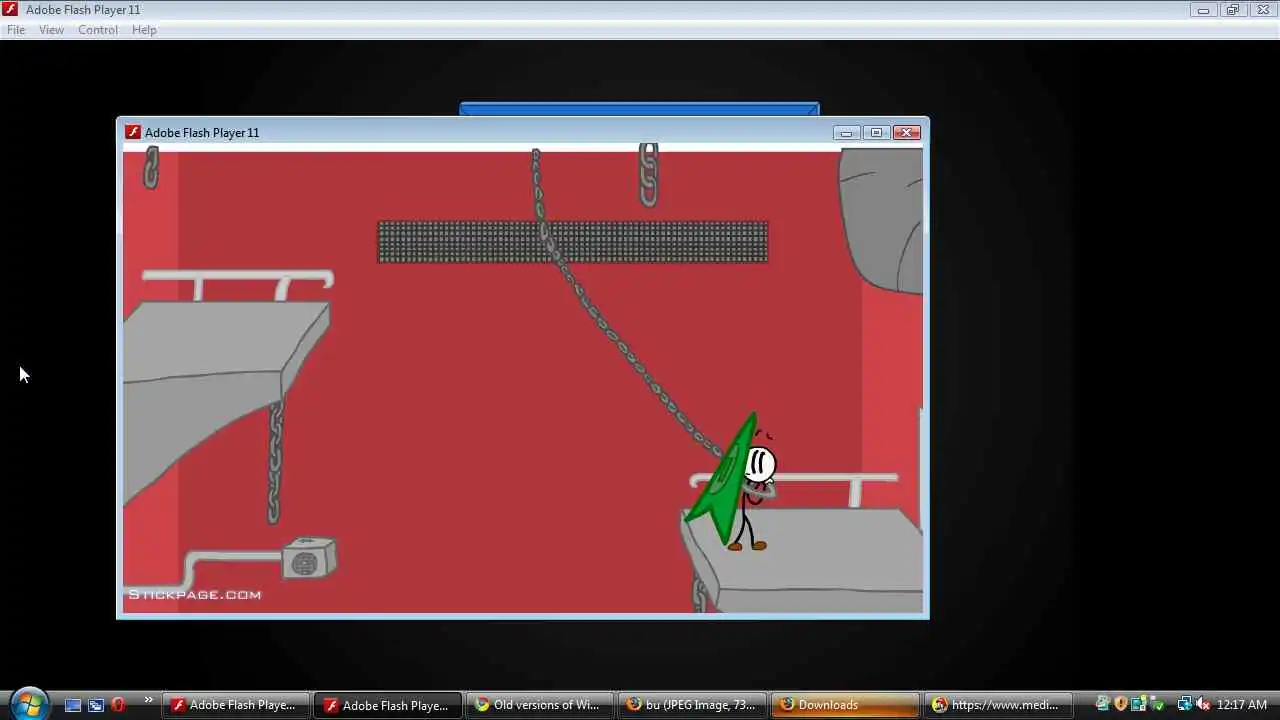Switch to Downloads taskbar button
This screenshot has height=720, width=1280.
[x=846, y=705]
